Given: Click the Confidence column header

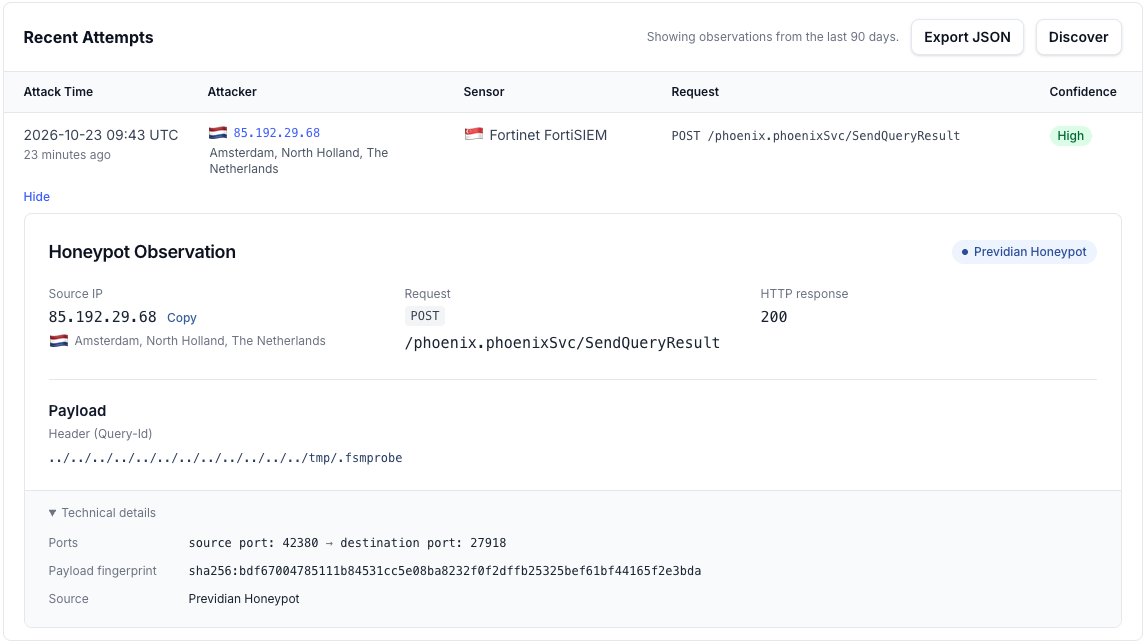Looking at the screenshot, I should pos(1083,92).
